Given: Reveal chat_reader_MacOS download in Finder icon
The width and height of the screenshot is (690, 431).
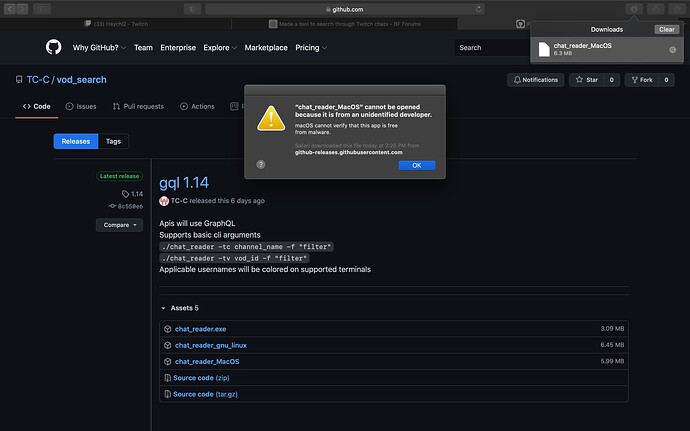Looking at the screenshot, I should coord(672,50).
